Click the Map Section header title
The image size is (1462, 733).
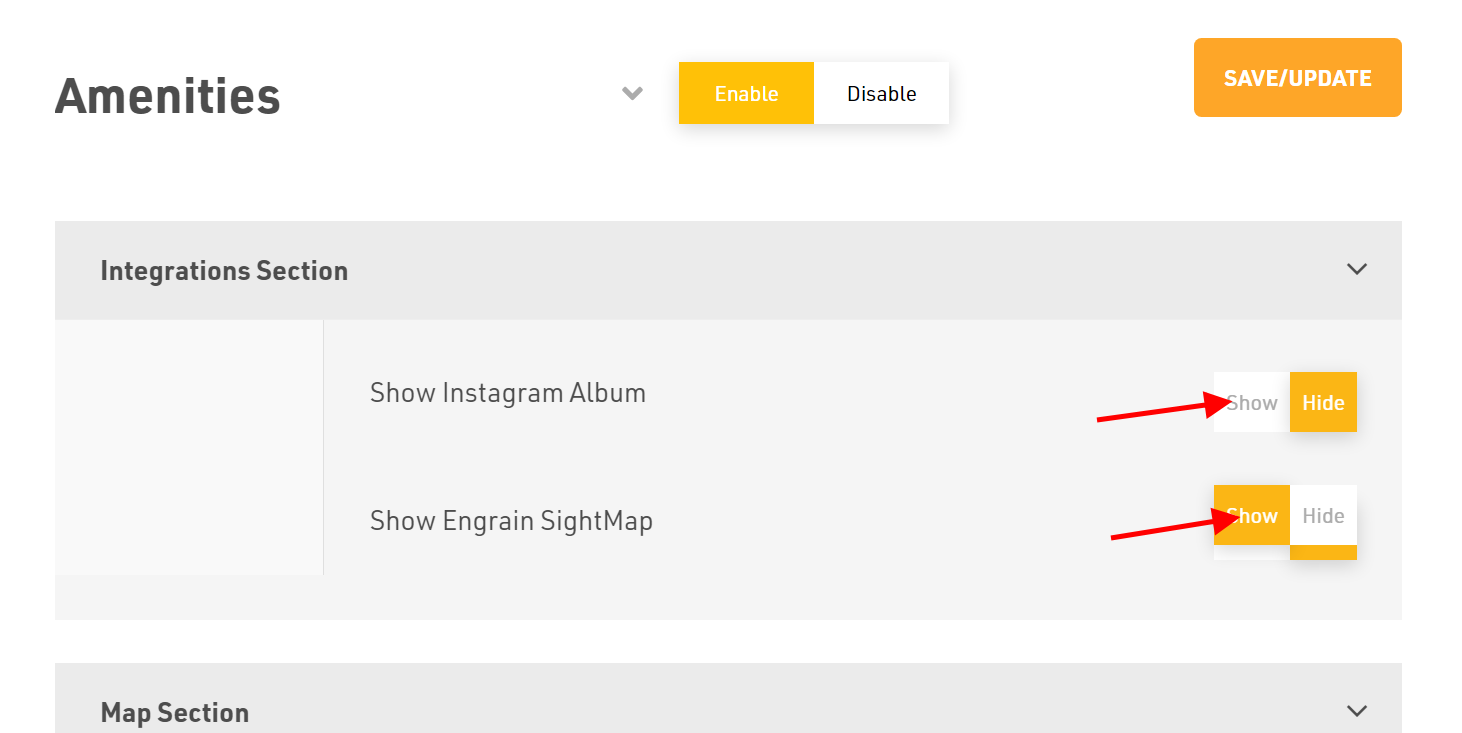click(175, 712)
